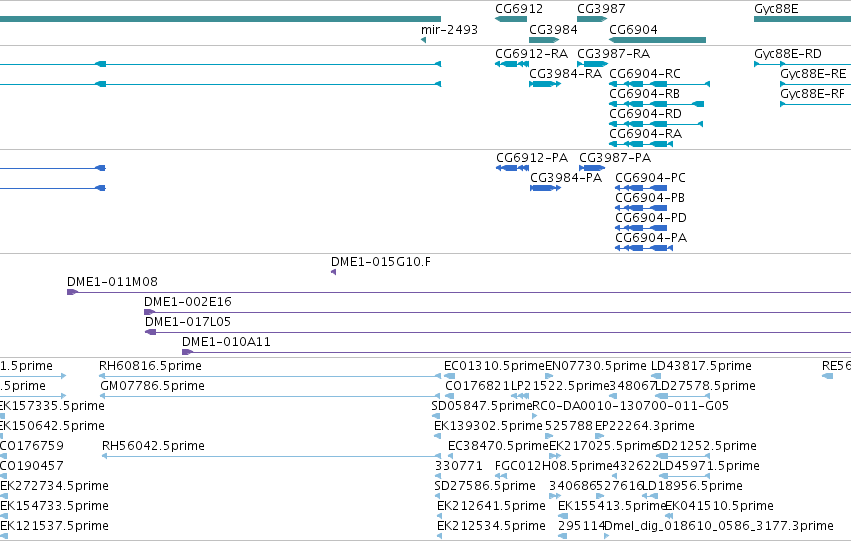Image resolution: width=851 pixels, height=541 pixels.
Task: Select transcript CG6904-RB label
Action: point(644,94)
